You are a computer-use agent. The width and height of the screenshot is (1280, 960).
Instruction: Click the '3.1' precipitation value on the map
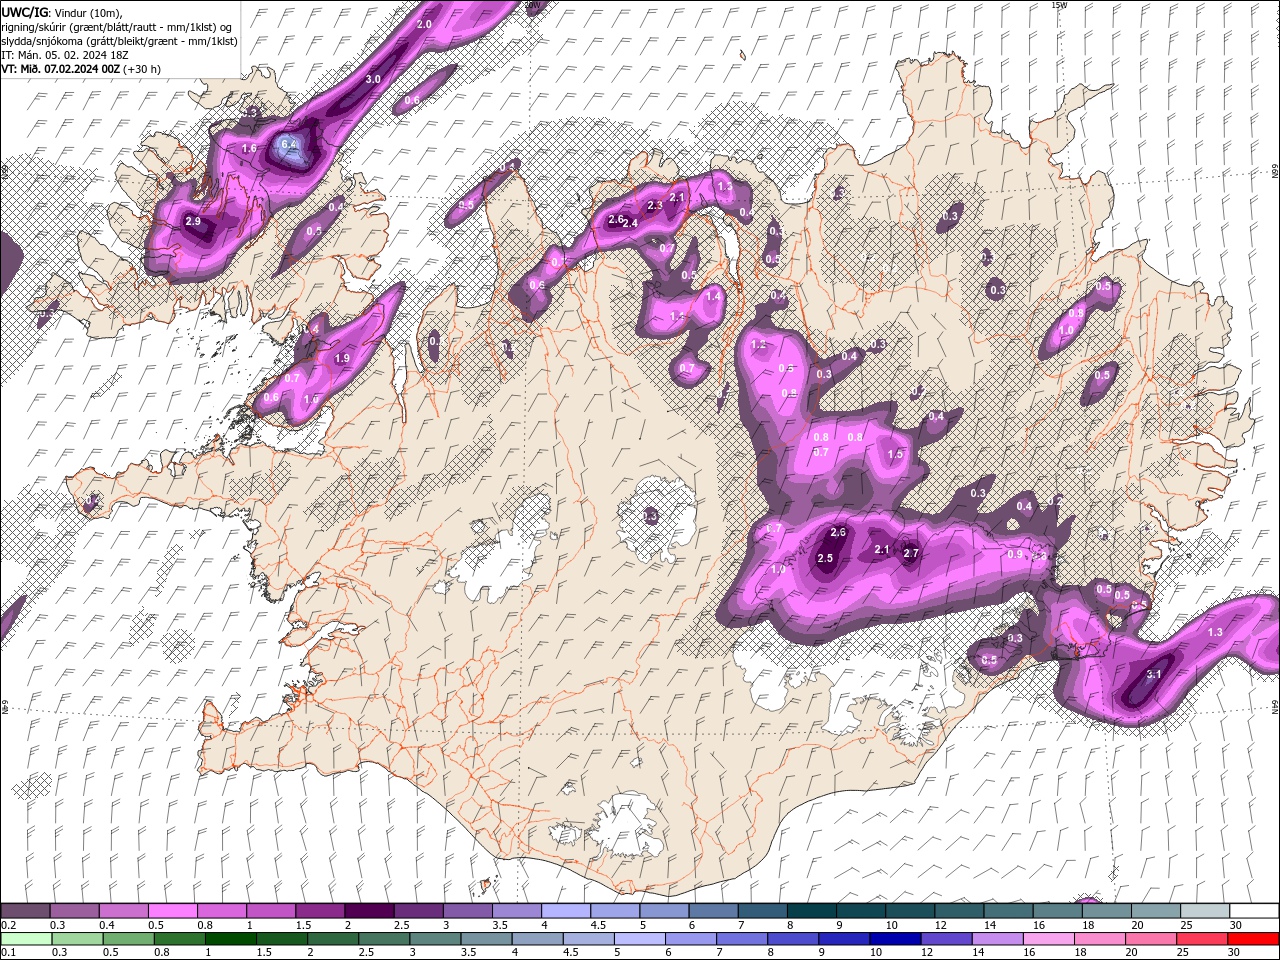(1153, 674)
